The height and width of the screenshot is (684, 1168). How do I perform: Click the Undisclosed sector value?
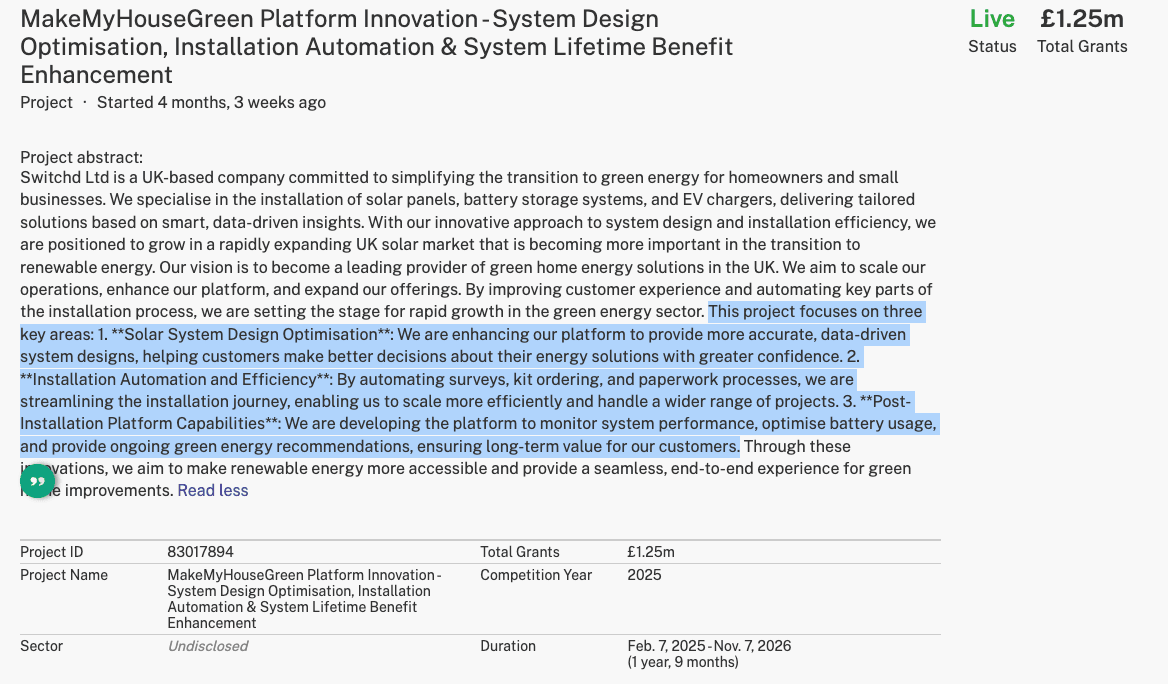(208, 646)
